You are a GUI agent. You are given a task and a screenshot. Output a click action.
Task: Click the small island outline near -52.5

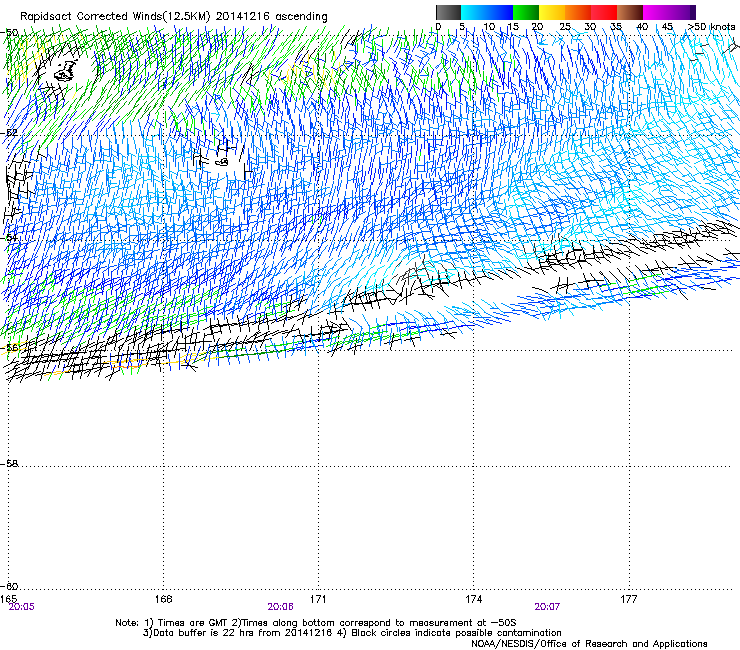(x=222, y=162)
